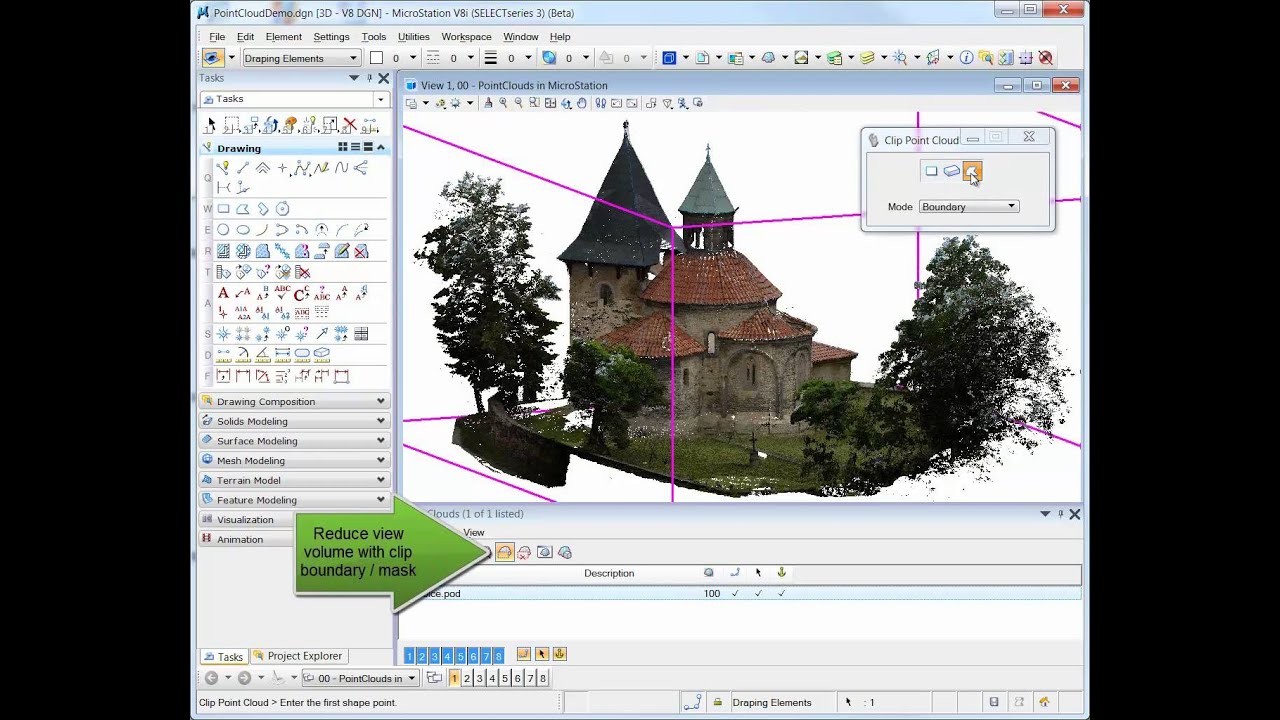Expand the Surface Modeling task group
The width and height of the screenshot is (1280, 720).
(x=294, y=441)
